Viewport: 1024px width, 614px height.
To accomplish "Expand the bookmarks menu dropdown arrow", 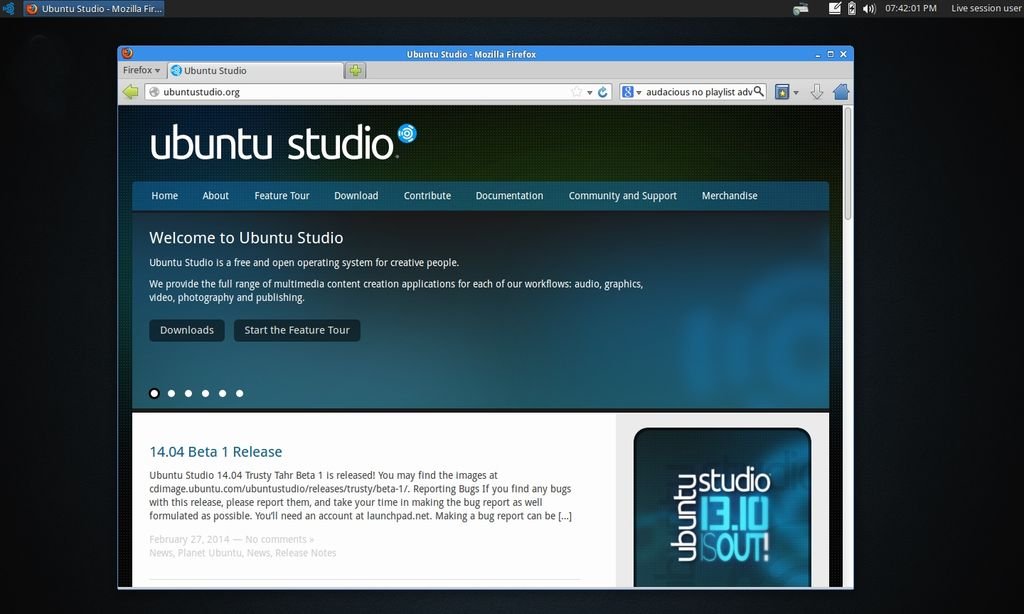I will 796,92.
